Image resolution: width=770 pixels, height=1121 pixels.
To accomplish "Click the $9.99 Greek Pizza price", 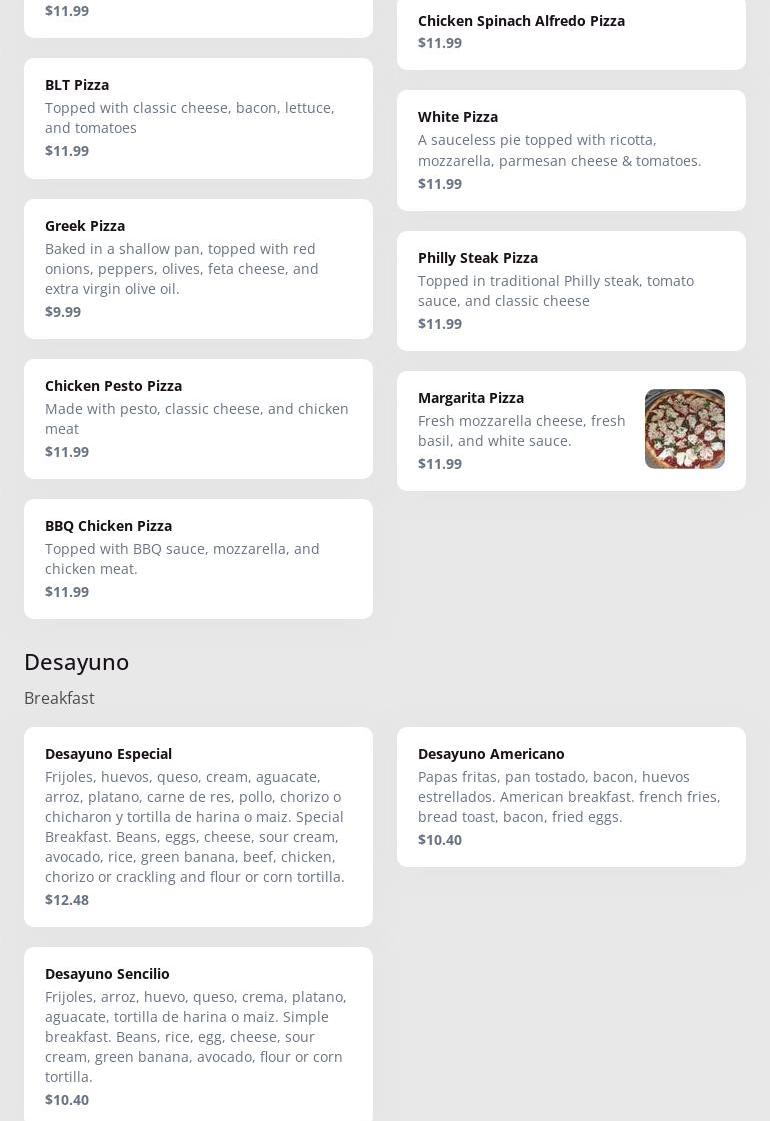I will click(x=63, y=312).
